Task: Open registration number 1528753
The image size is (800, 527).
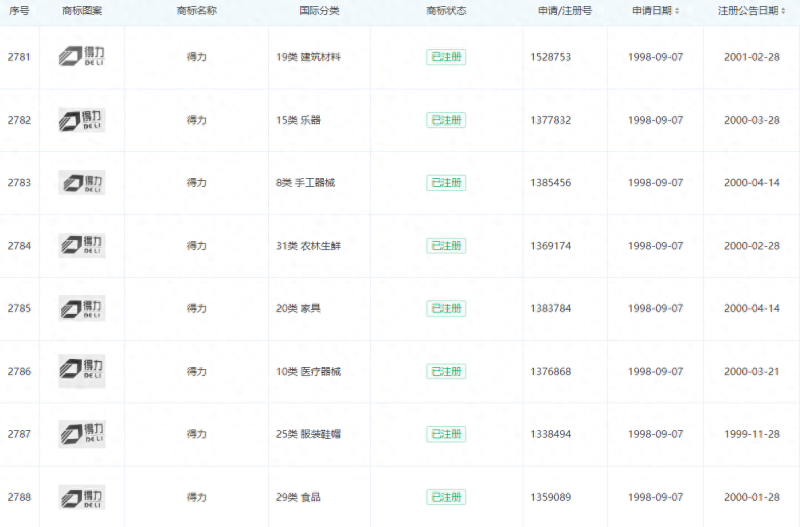Action: coord(550,57)
